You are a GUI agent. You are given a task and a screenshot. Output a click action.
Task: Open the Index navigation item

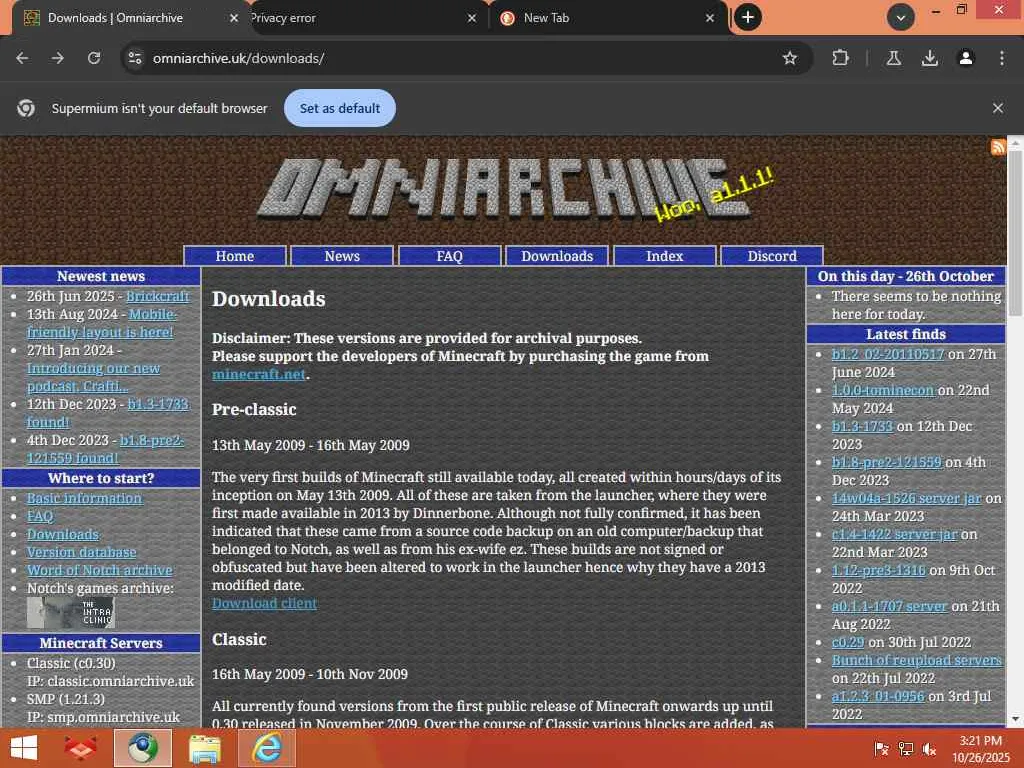pos(664,256)
